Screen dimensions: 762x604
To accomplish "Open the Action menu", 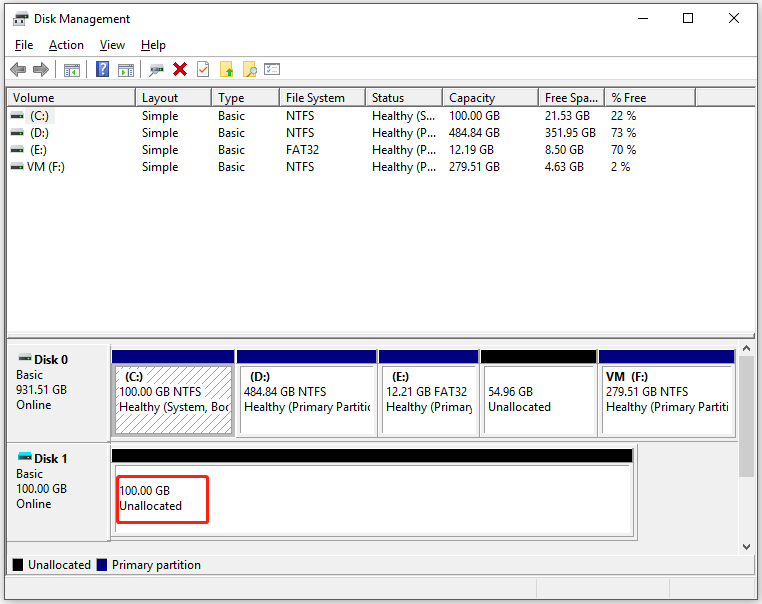I will 66,45.
